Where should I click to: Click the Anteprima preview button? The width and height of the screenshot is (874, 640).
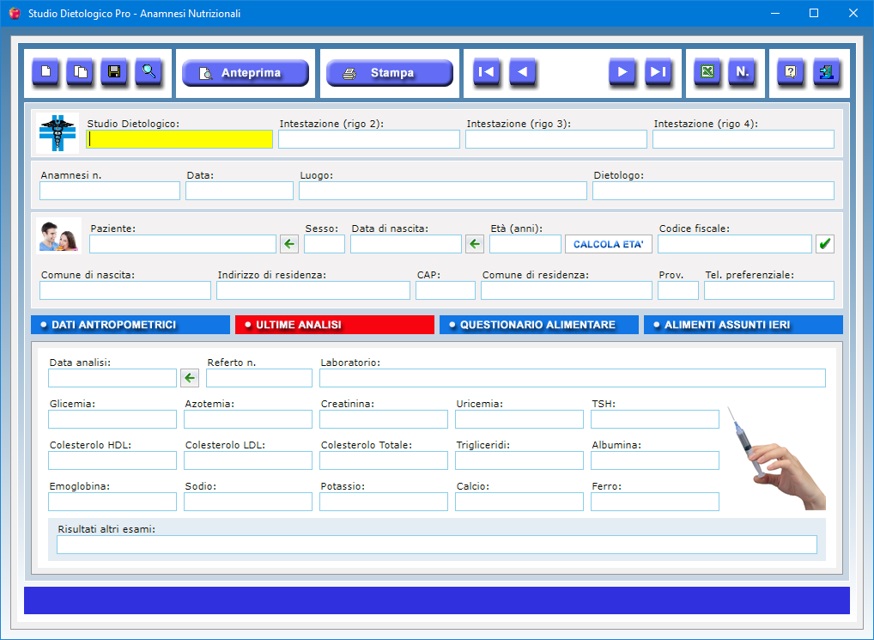coord(245,73)
